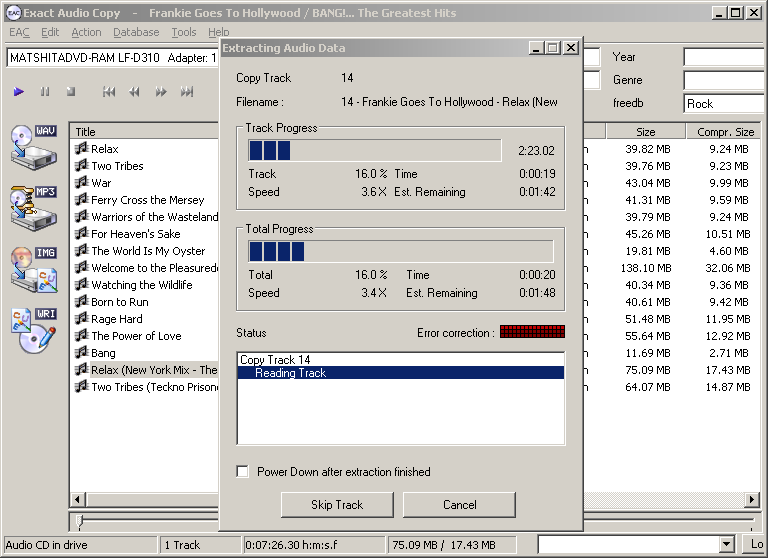Click the MP3 compressed extraction icon
Screen dimensions: 768x558
(34, 208)
